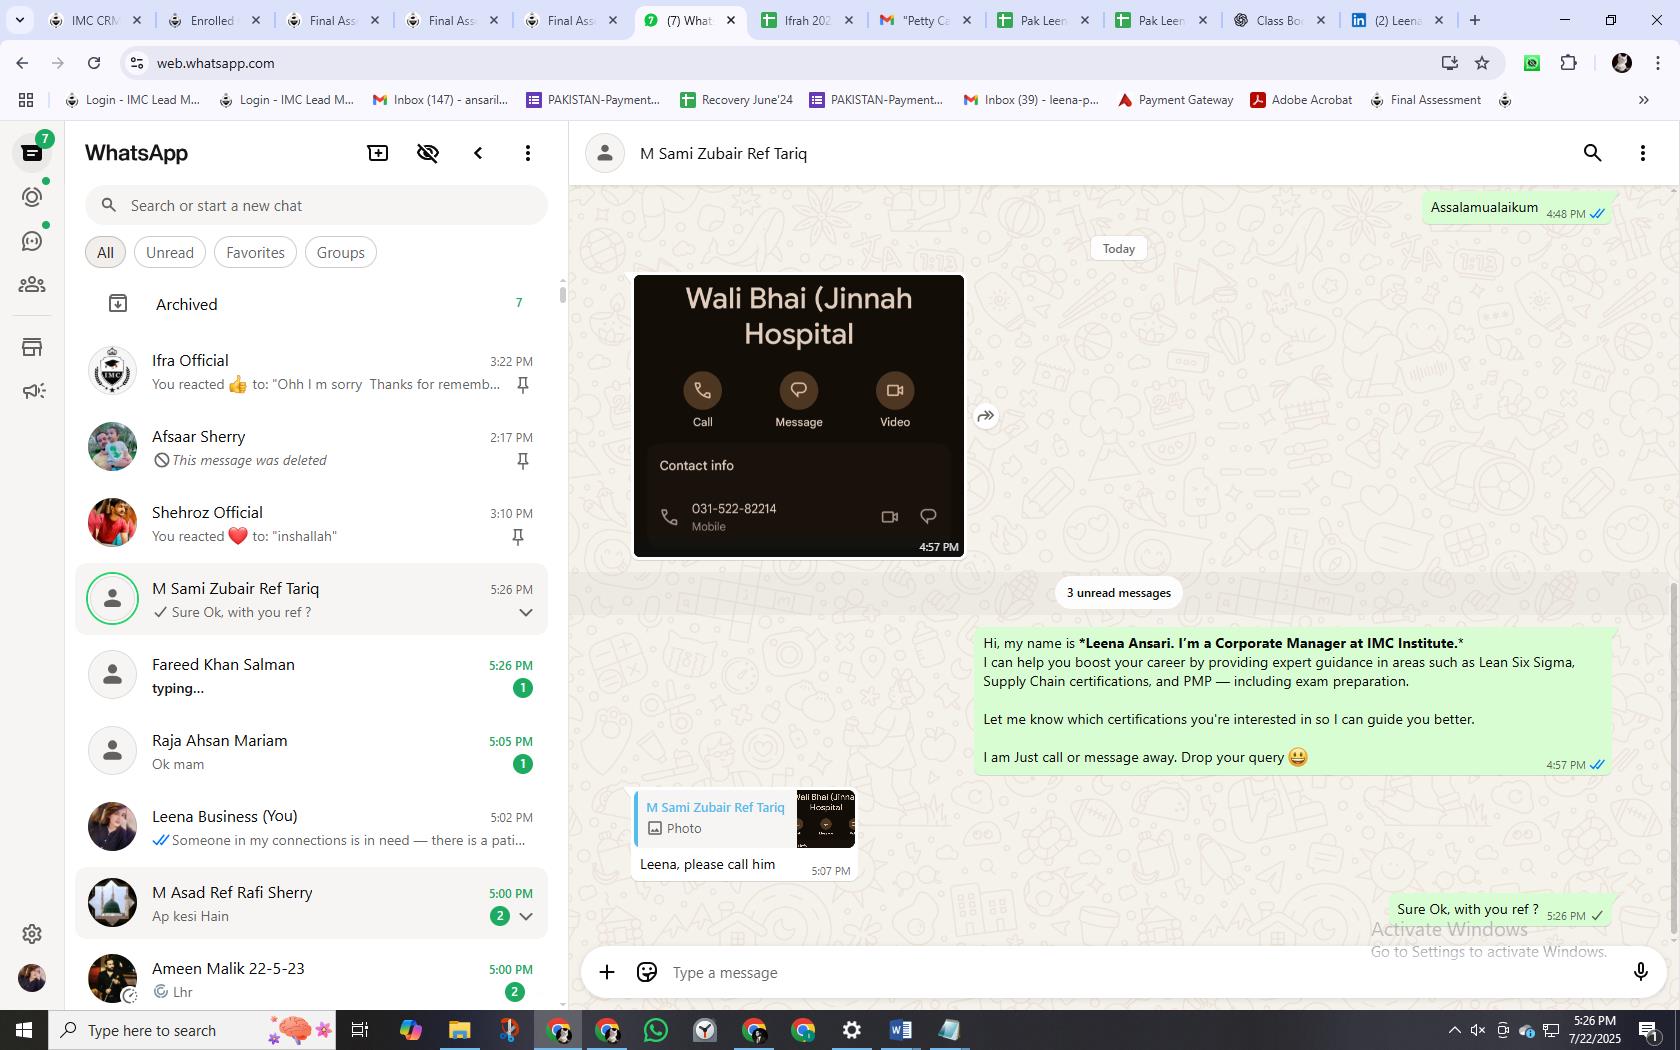Open File Explorer from taskbar

coord(459,1030)
